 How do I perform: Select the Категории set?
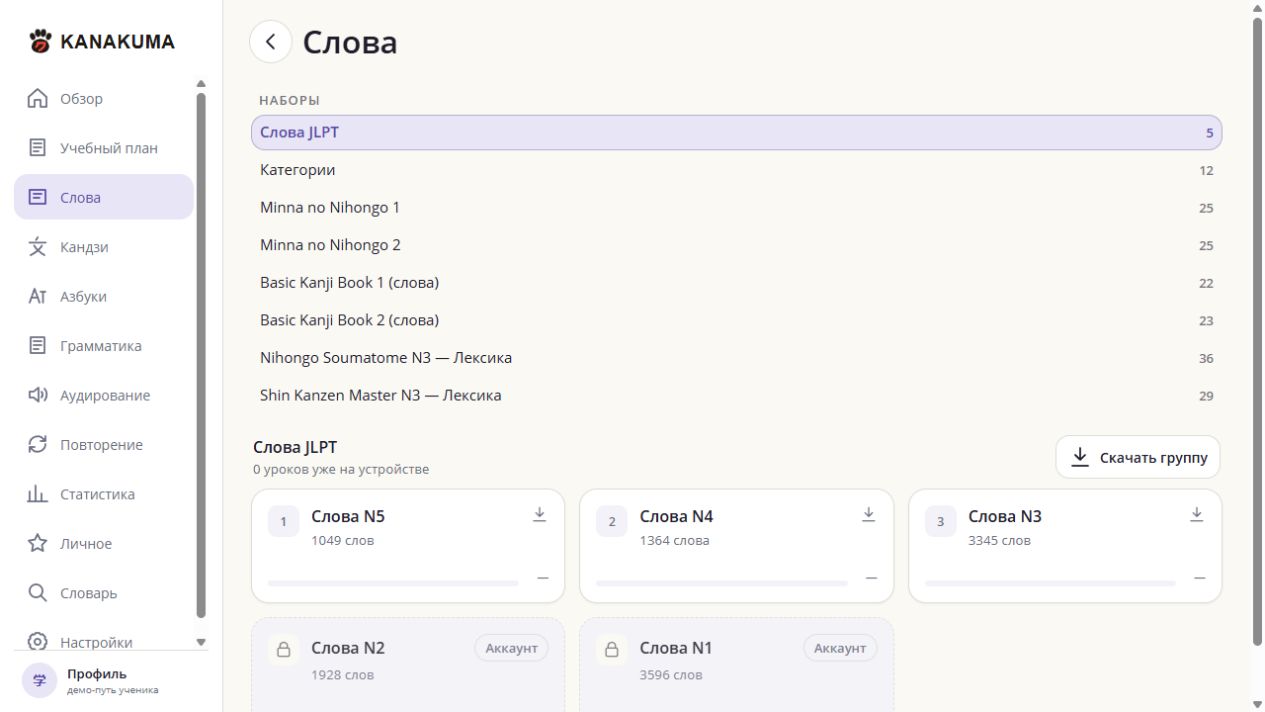click(737, 170)
